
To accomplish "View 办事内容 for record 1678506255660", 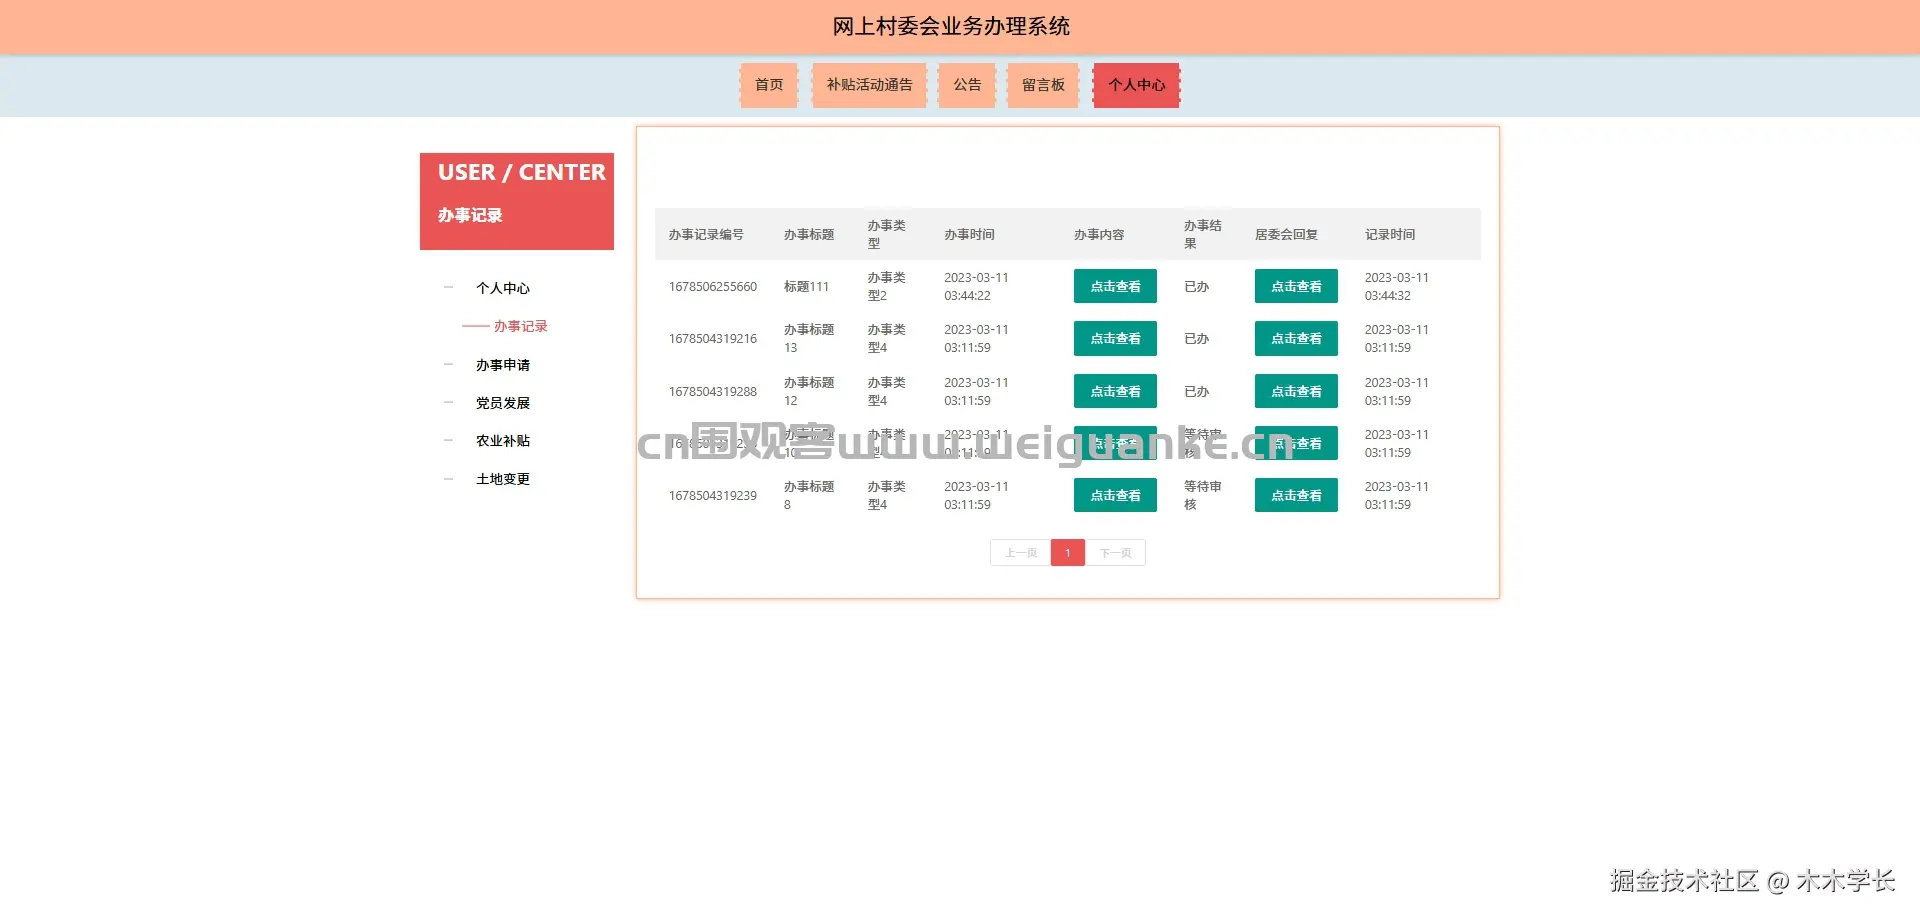I will (x=1115, y=286).
